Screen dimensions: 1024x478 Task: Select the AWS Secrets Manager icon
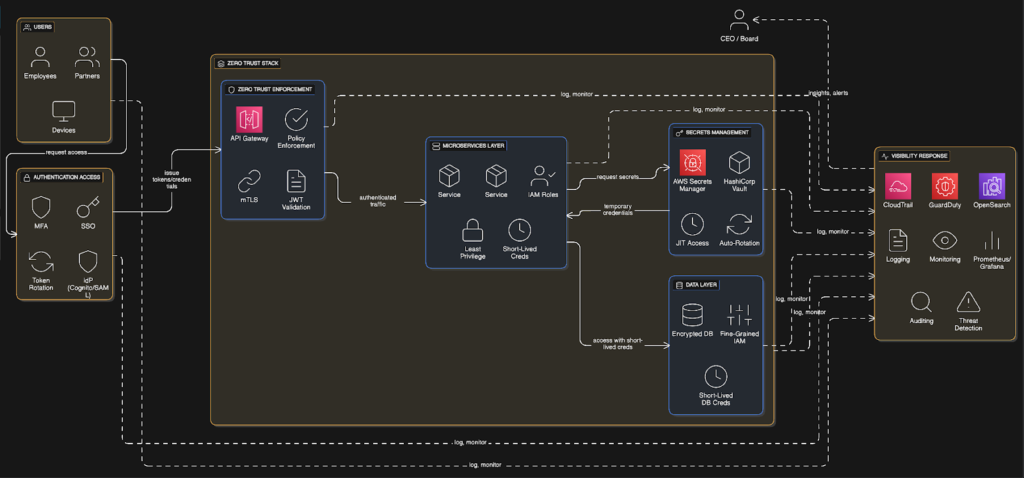pos(691,163)
